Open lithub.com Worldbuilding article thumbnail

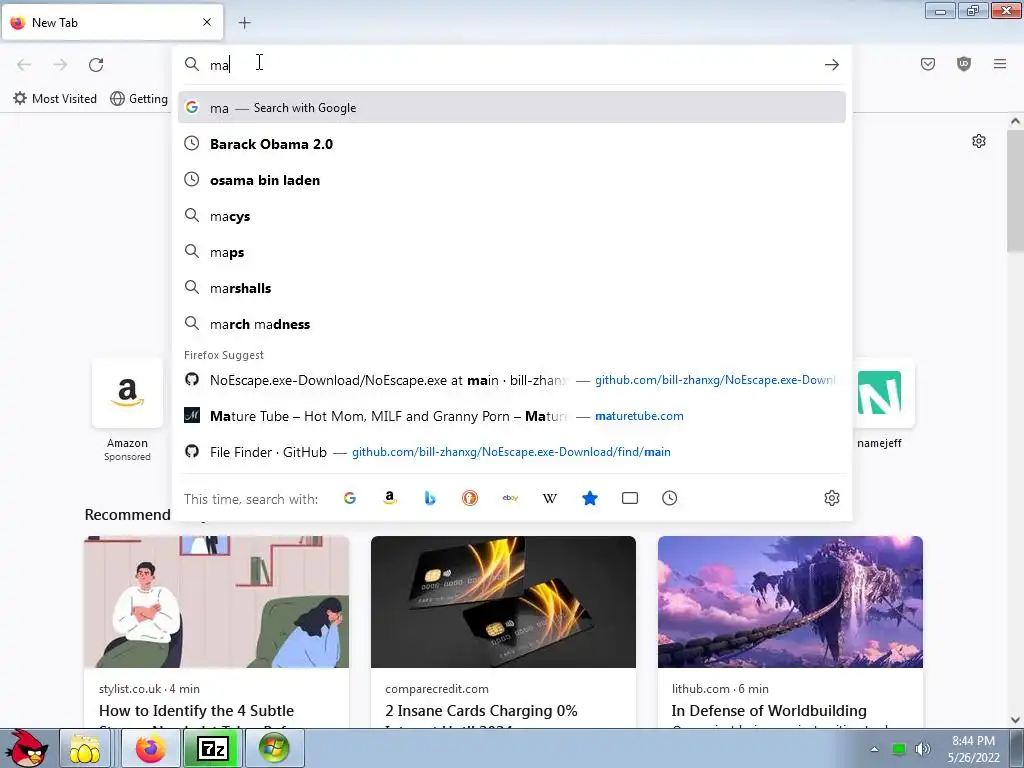click(x=790, y=601)
